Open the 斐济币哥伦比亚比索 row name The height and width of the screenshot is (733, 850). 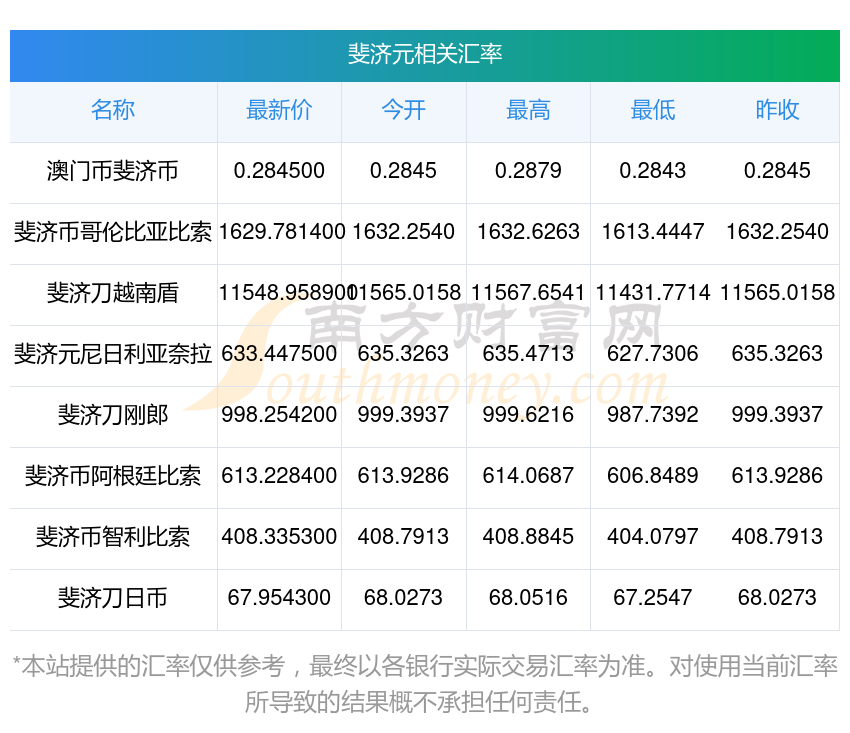point(113,232)
